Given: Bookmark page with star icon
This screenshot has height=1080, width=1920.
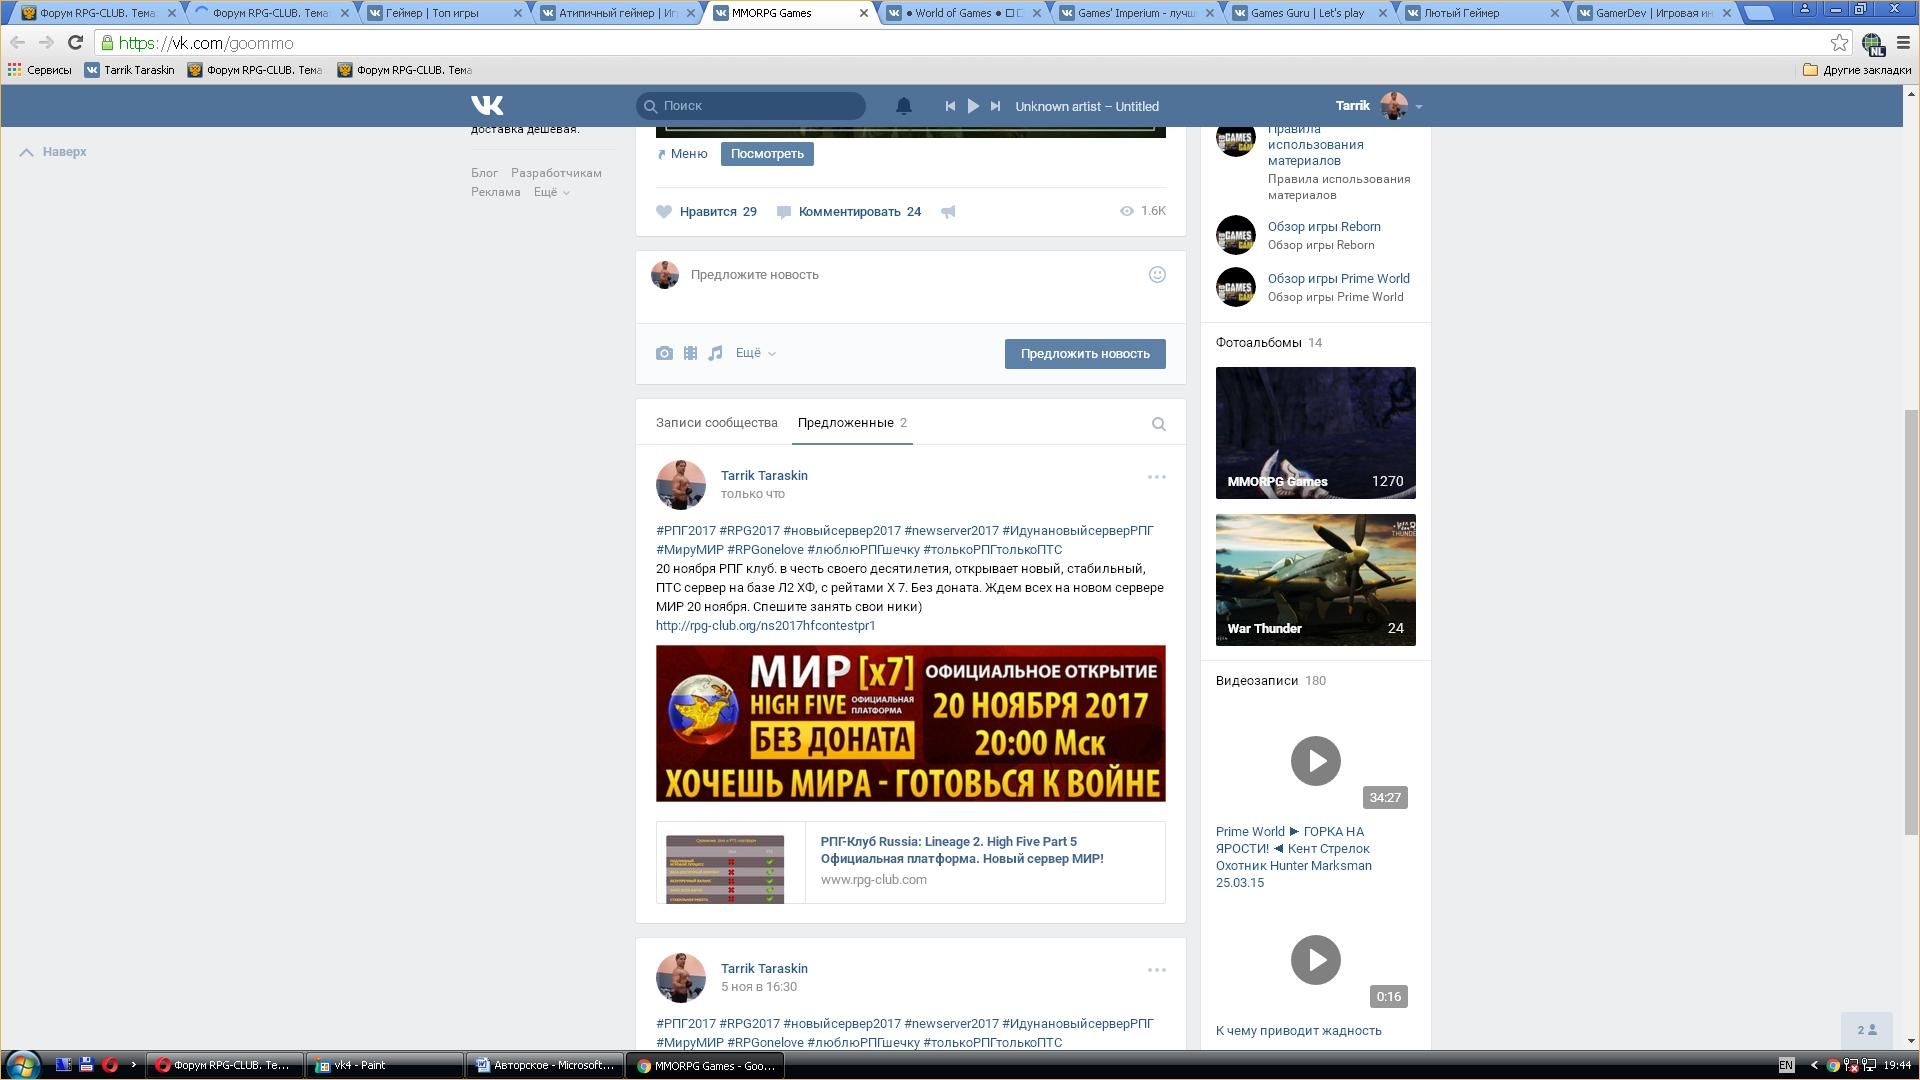Looking at the screenshot, I should pos(1839,43).
